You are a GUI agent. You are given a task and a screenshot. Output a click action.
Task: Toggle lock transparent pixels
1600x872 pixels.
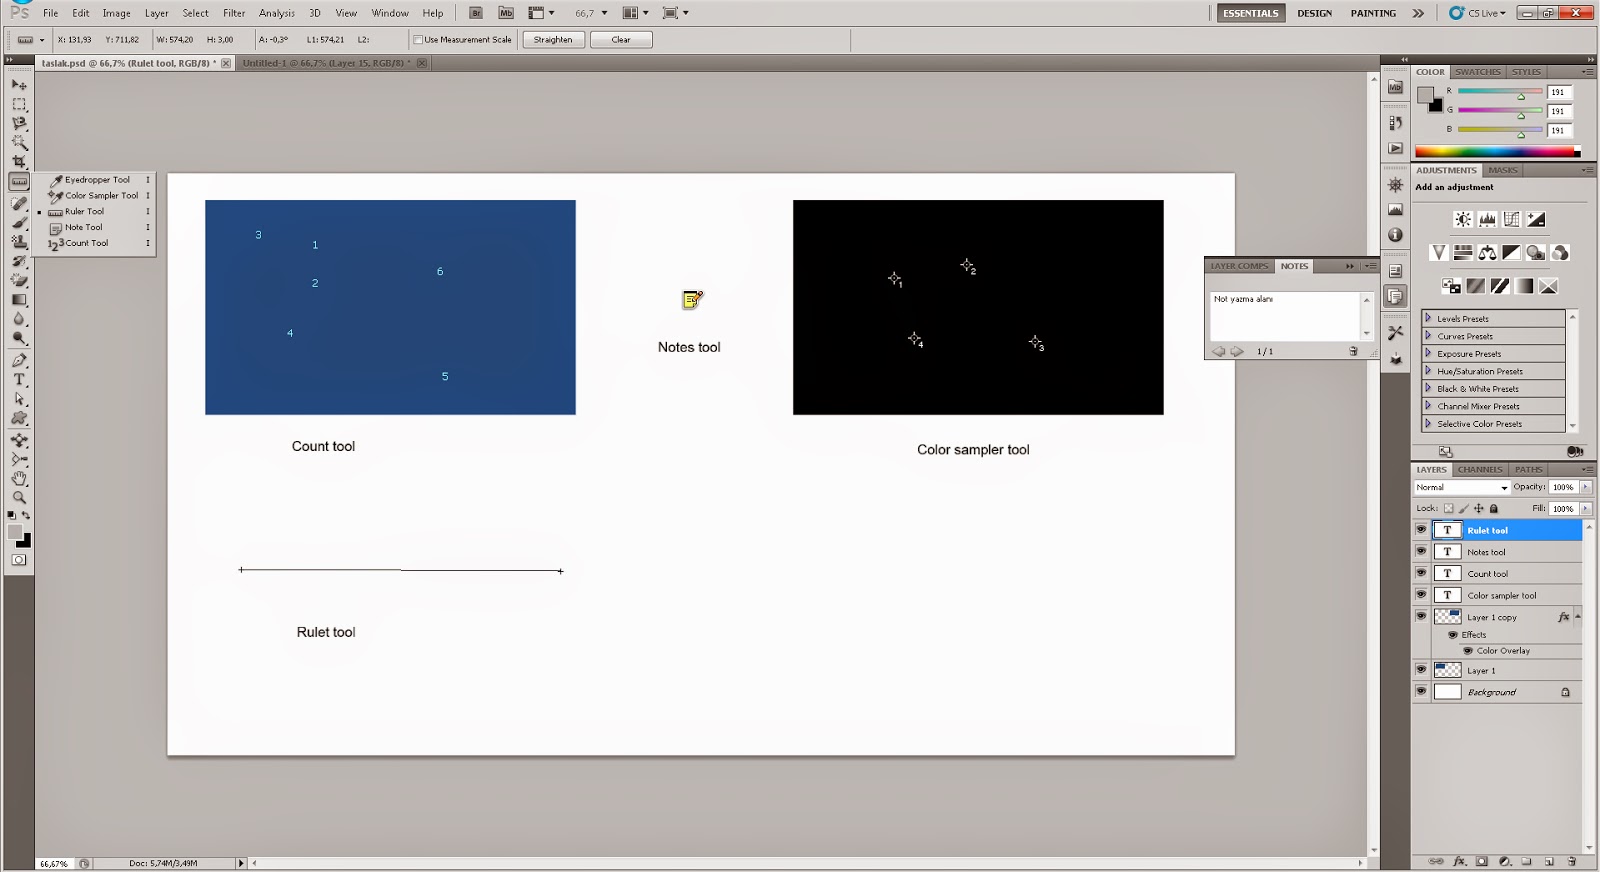1448,508
